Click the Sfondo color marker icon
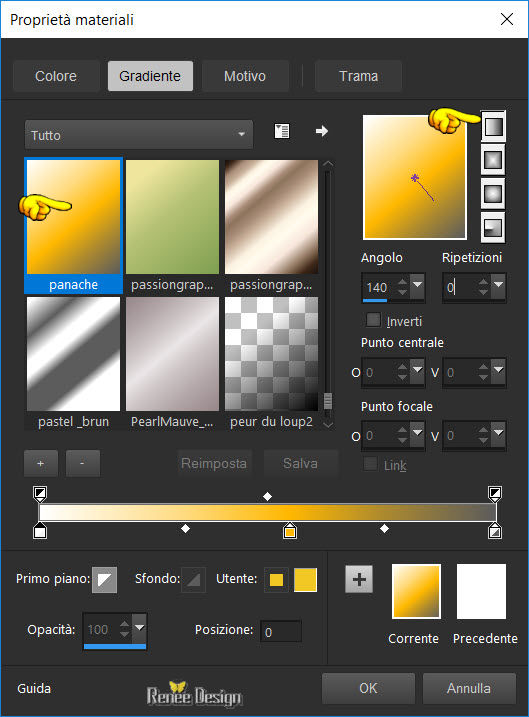The width and height of the screenshot is (529, 717). coord(193,580)
